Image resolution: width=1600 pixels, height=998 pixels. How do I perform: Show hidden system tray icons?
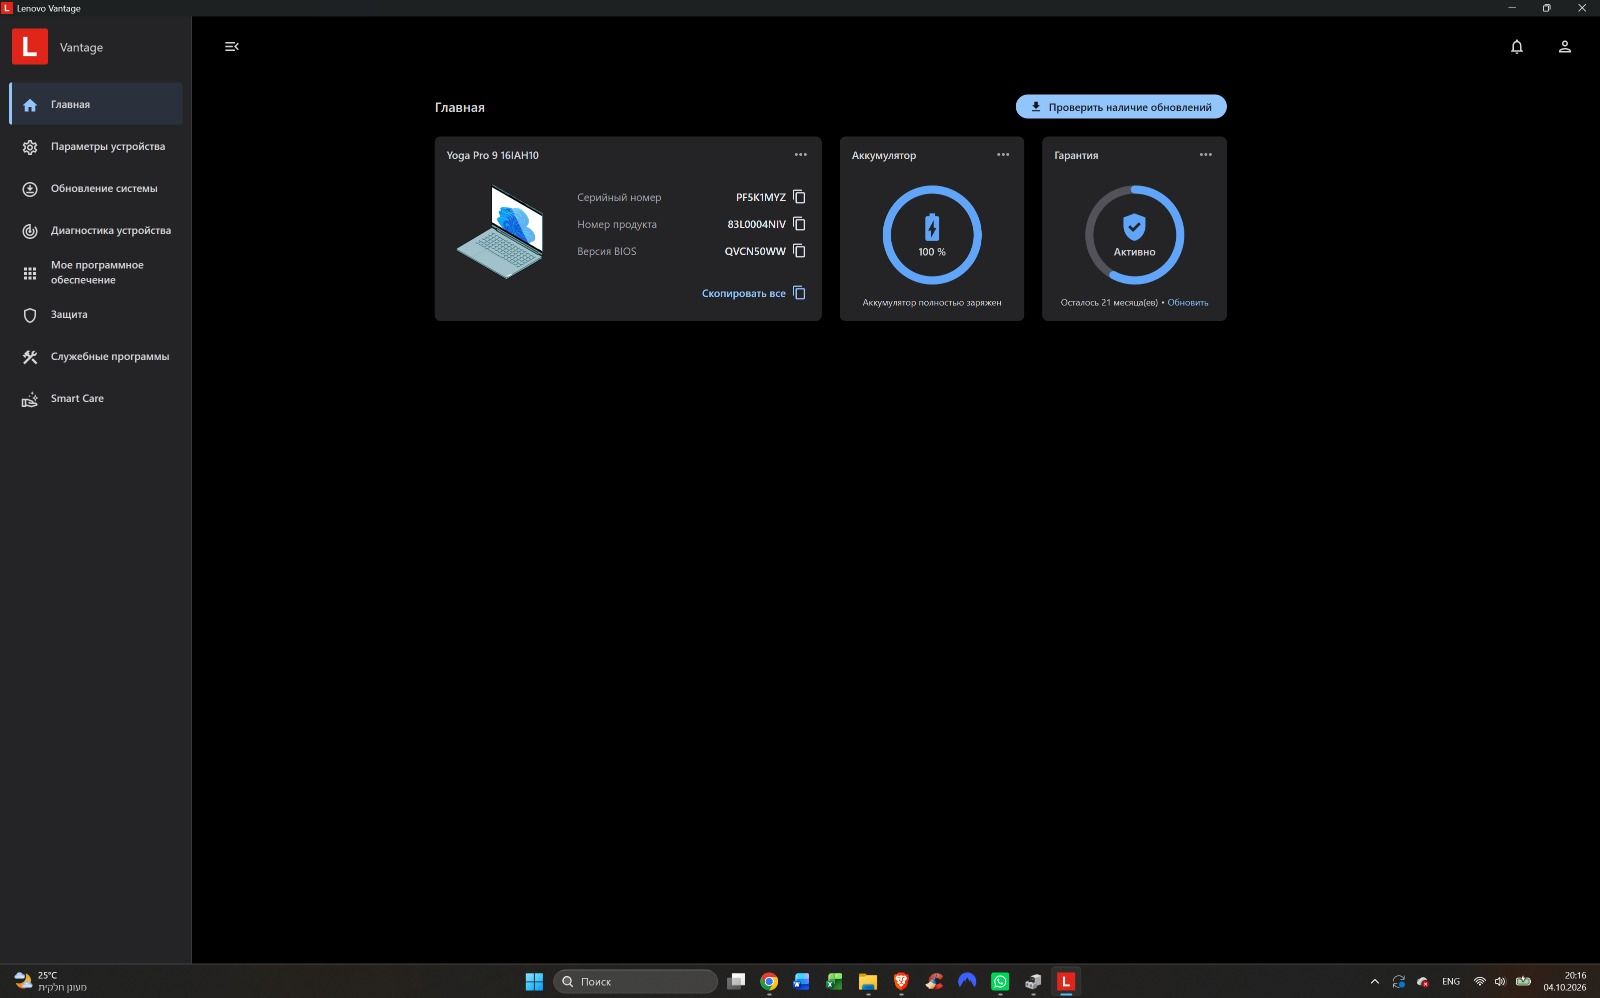coord(1374,982)
